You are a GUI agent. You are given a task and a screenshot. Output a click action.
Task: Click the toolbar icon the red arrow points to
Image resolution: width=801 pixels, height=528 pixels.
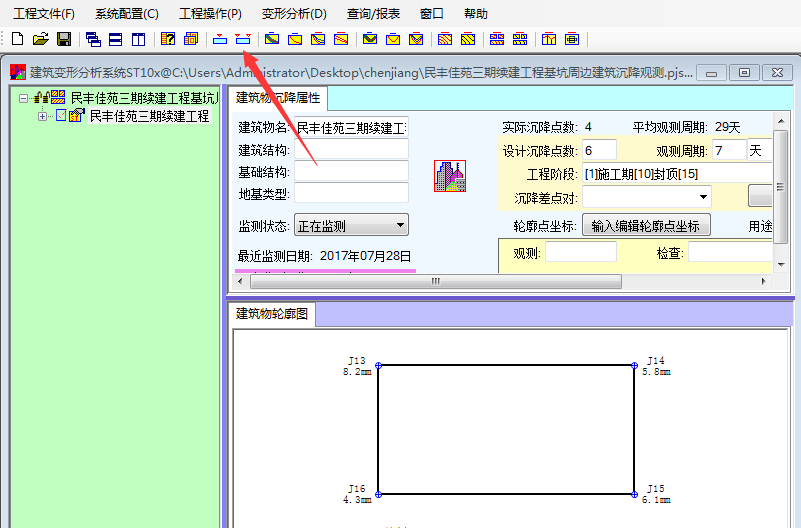click(x=242, y=39)
